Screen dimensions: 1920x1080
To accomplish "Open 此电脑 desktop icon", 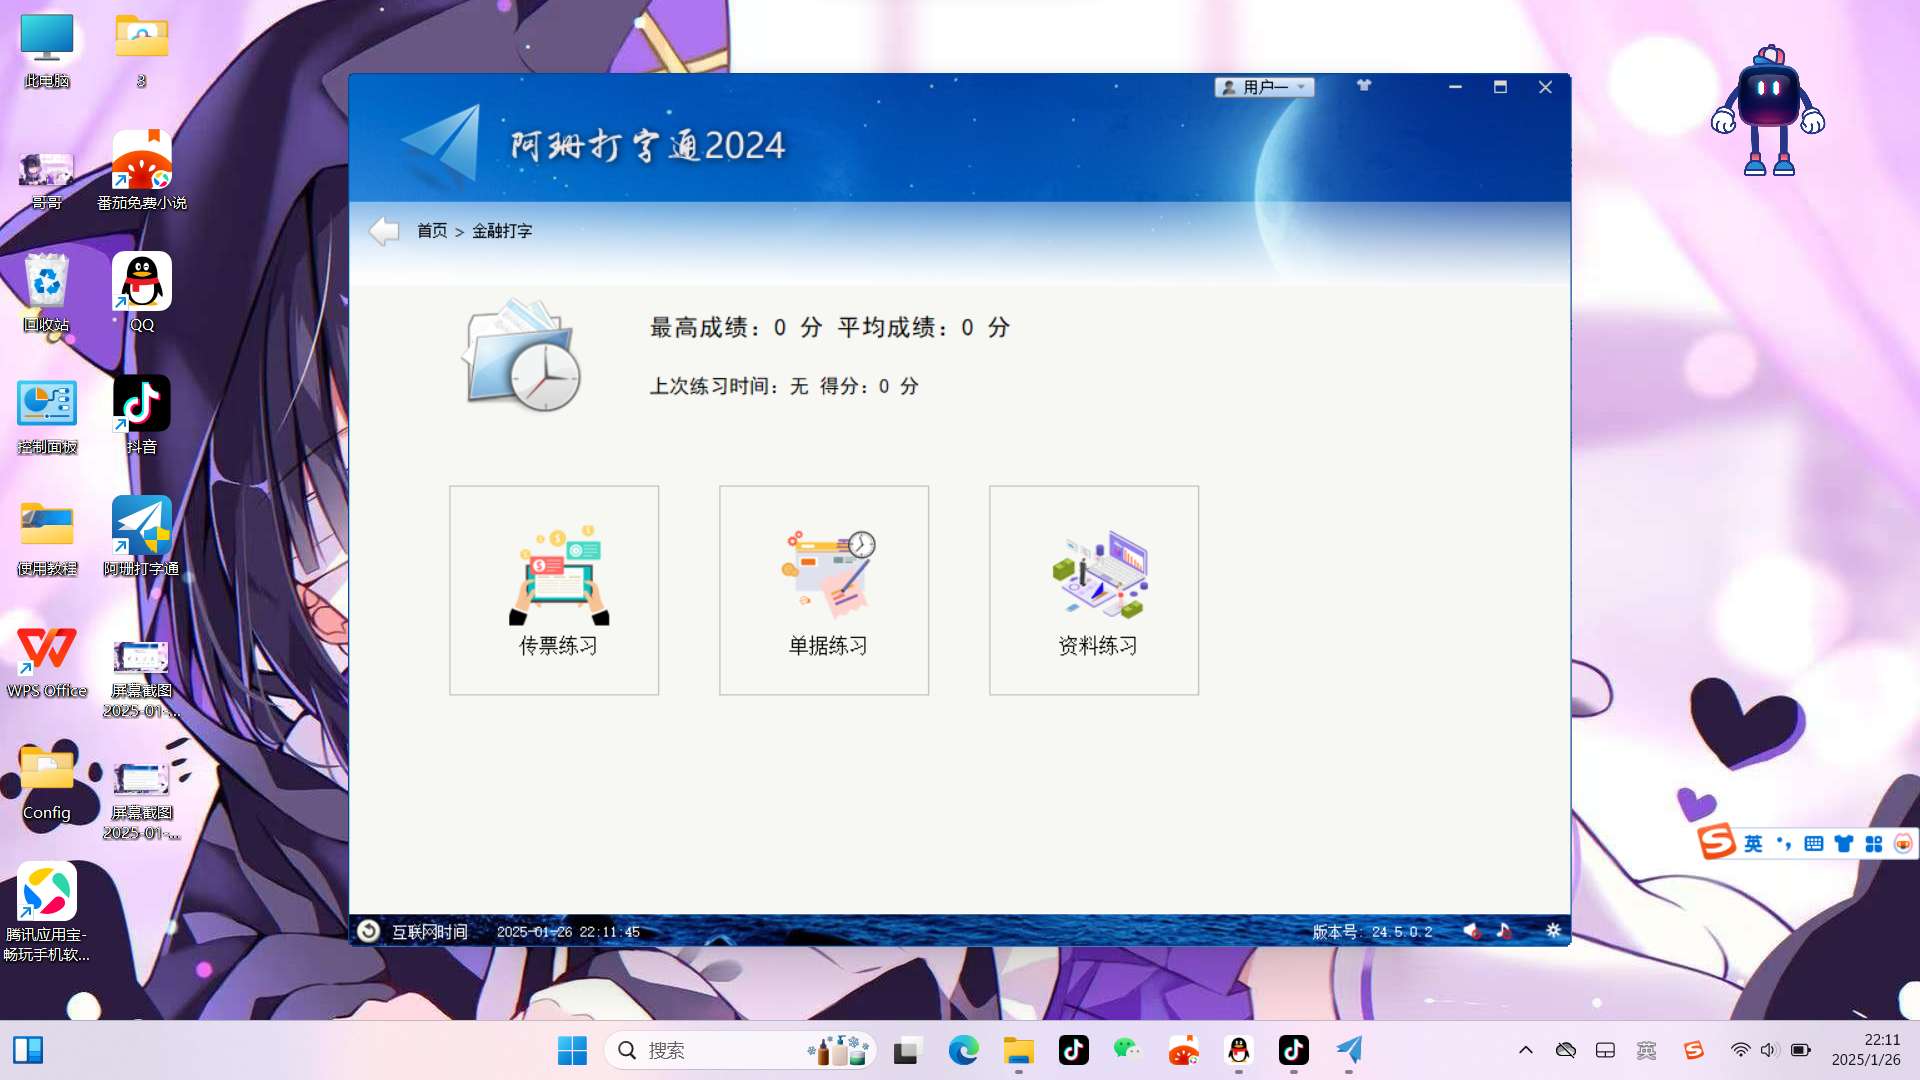I will [x=47, y=50].
